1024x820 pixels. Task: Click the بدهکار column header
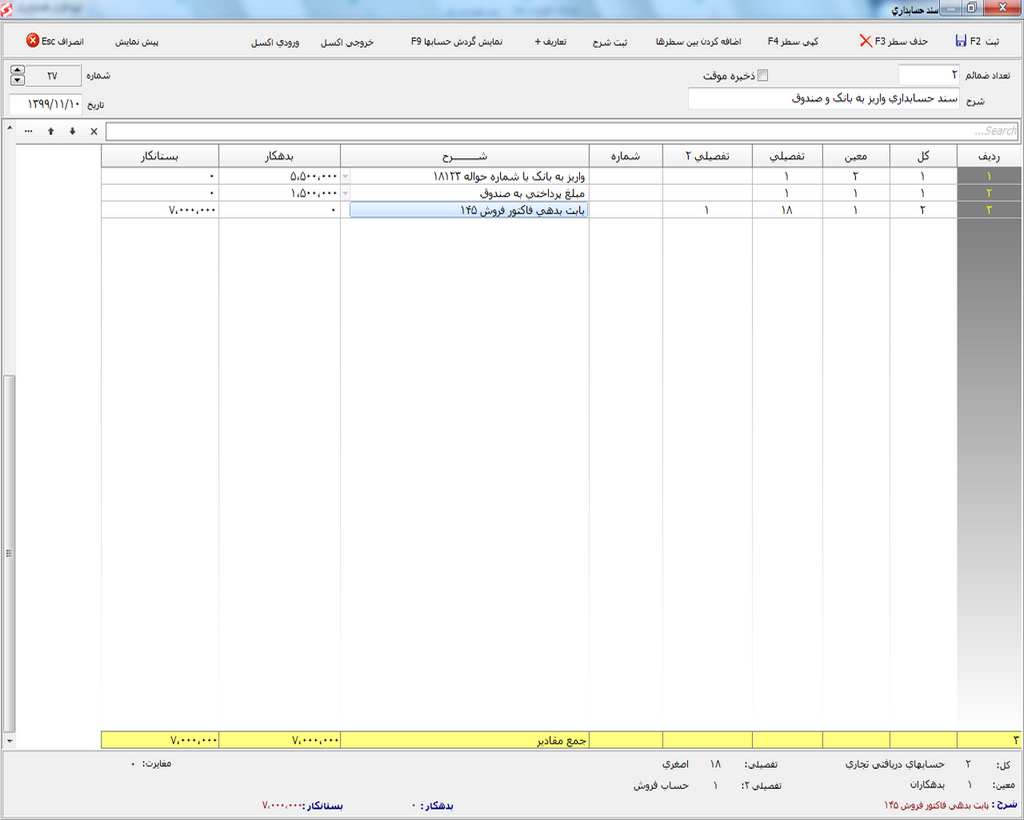point(280,156)
